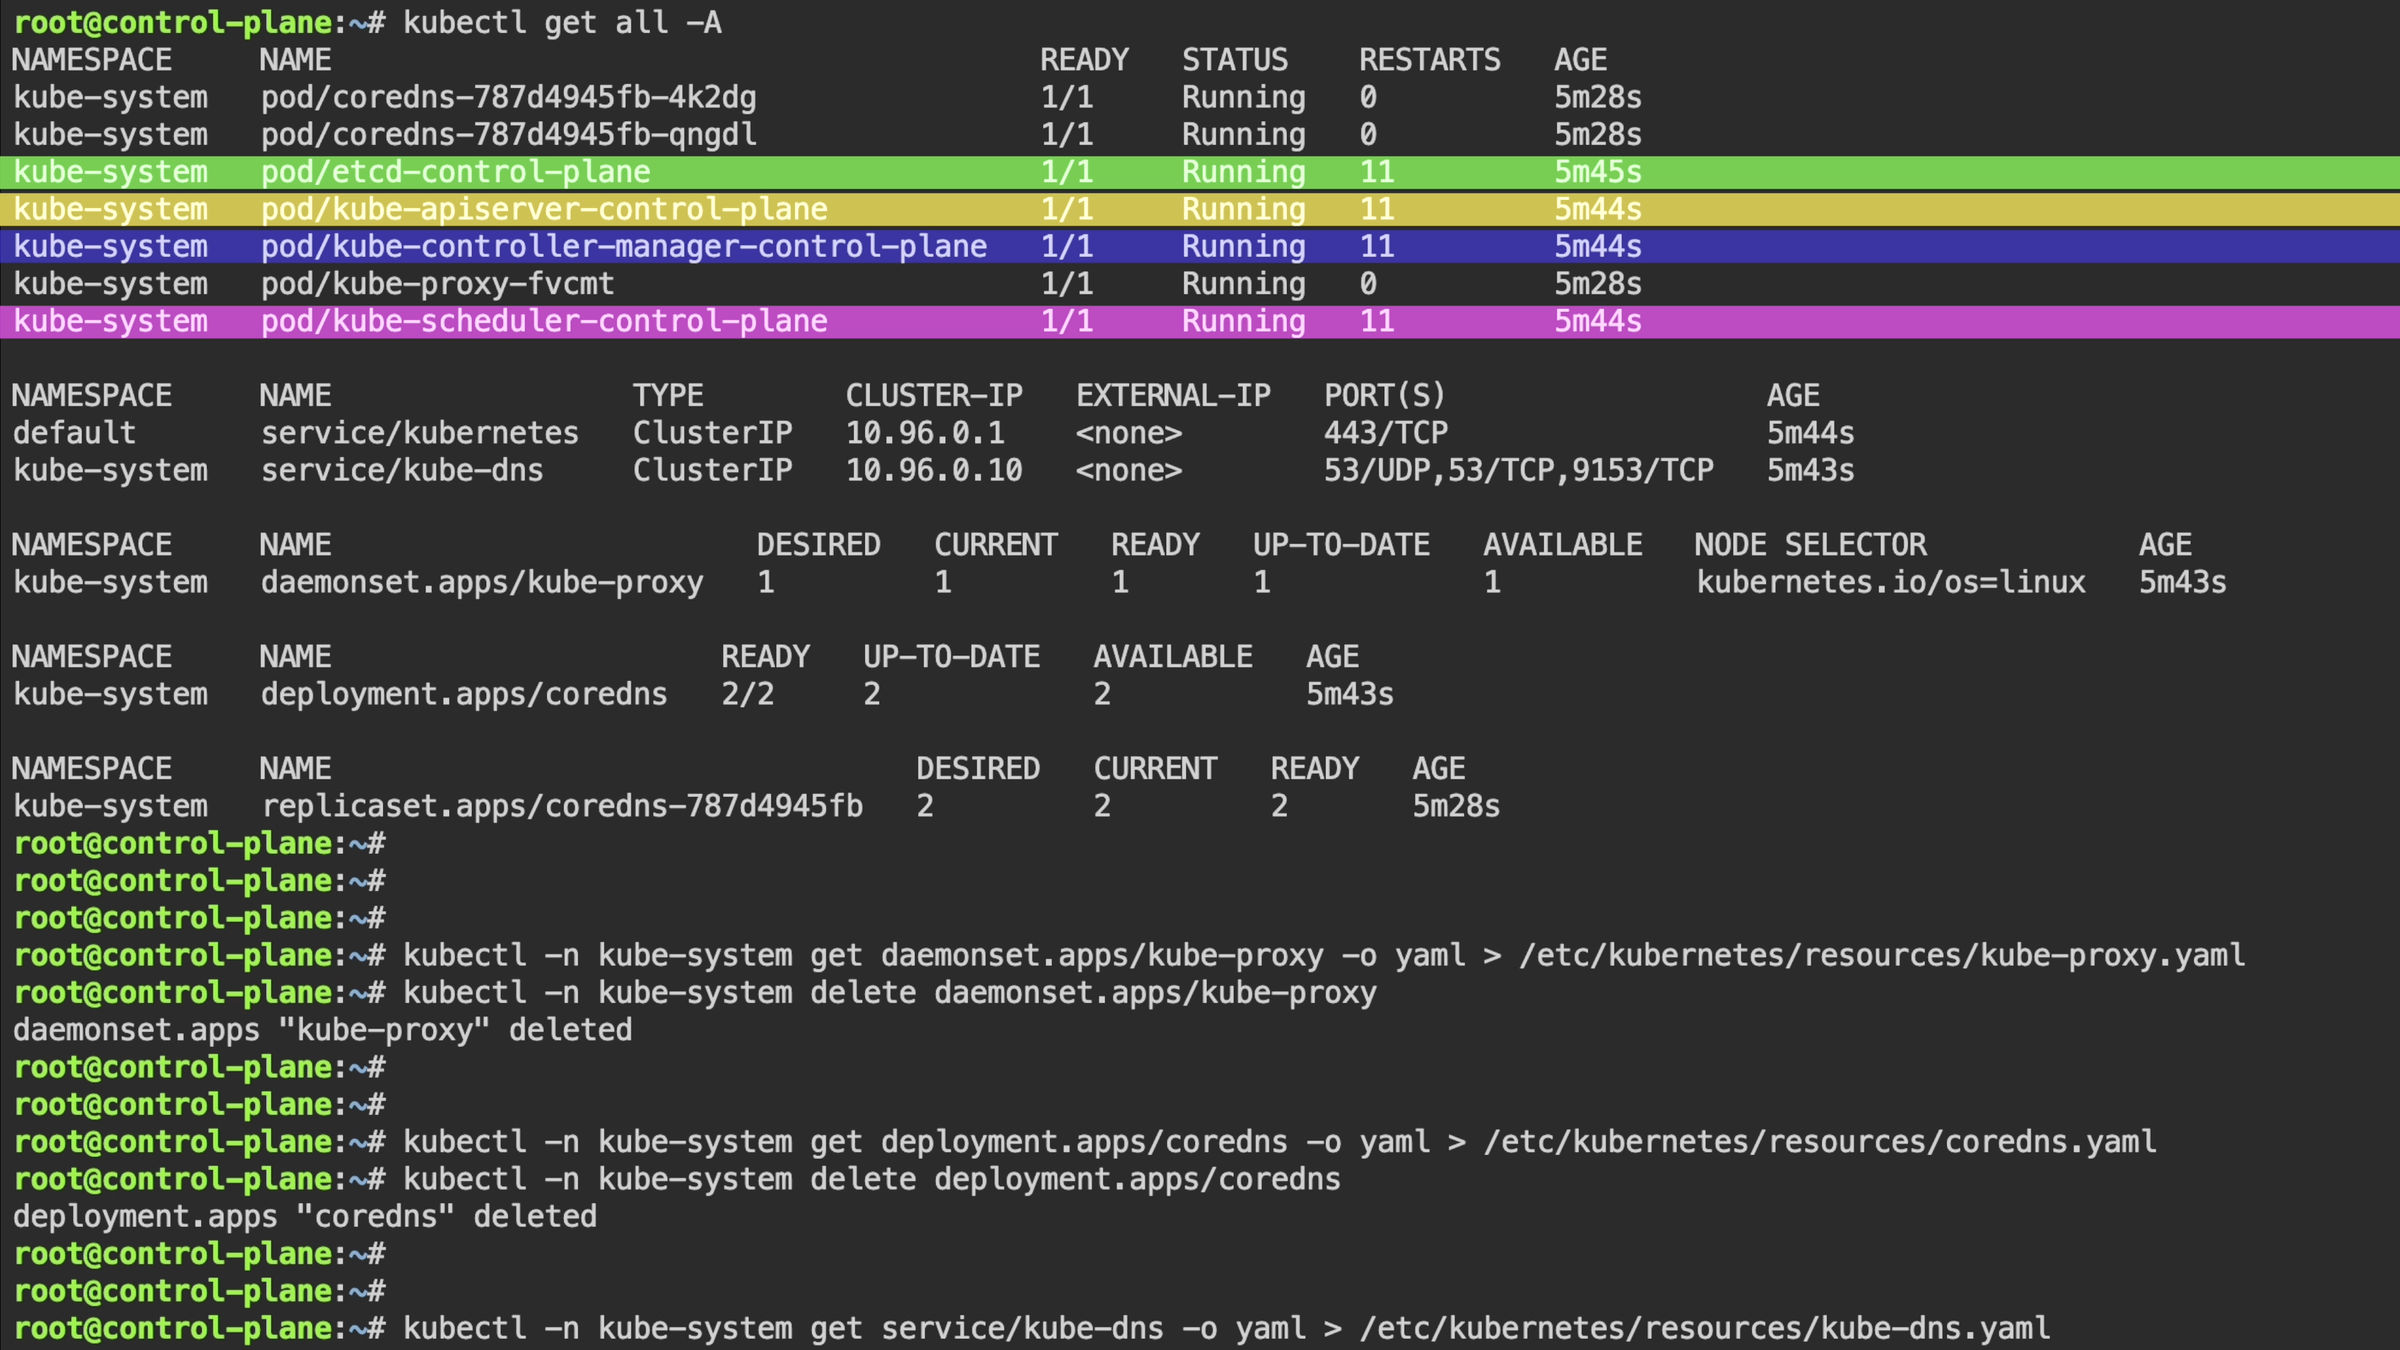Viewport: 2400px width, 1350px height.
Task: Click the last command line with kube-dns.yaml
Action: point(1226,1328)
